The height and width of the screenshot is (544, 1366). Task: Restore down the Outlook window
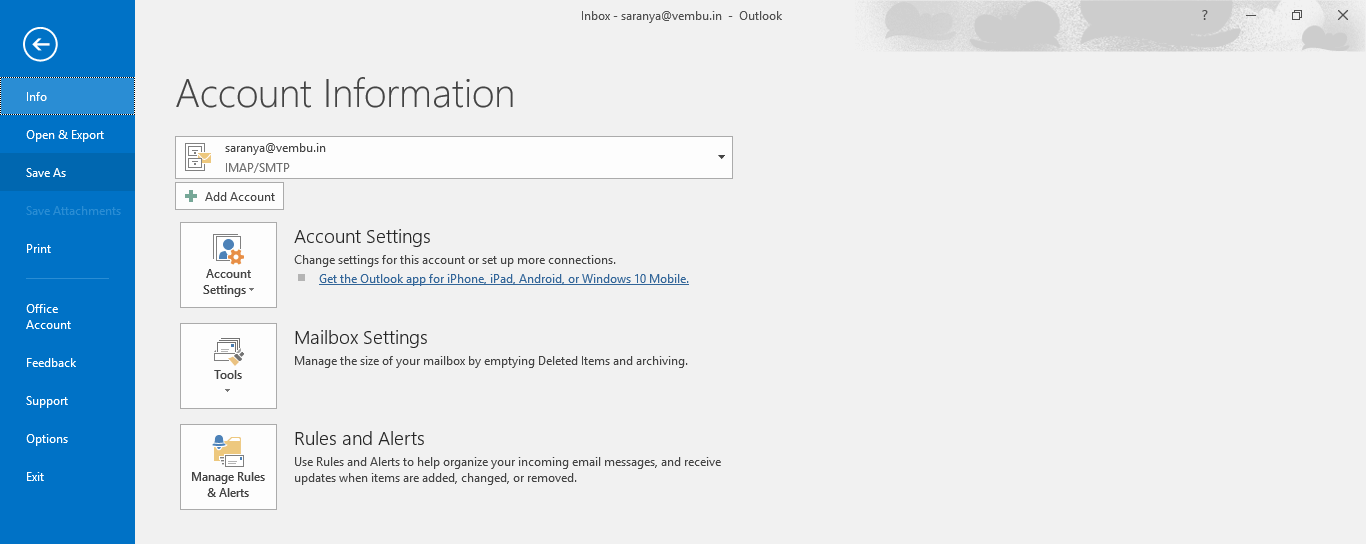coord(1296,15)
